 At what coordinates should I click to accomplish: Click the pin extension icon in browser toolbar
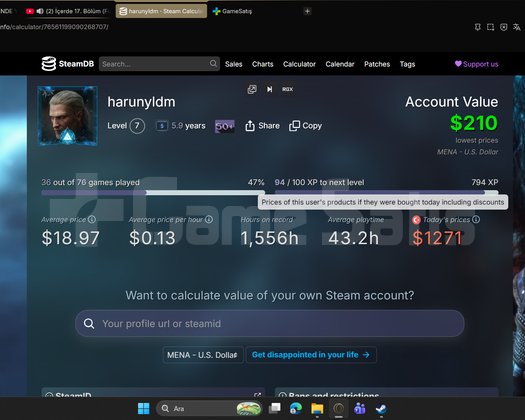pos(477,27)
